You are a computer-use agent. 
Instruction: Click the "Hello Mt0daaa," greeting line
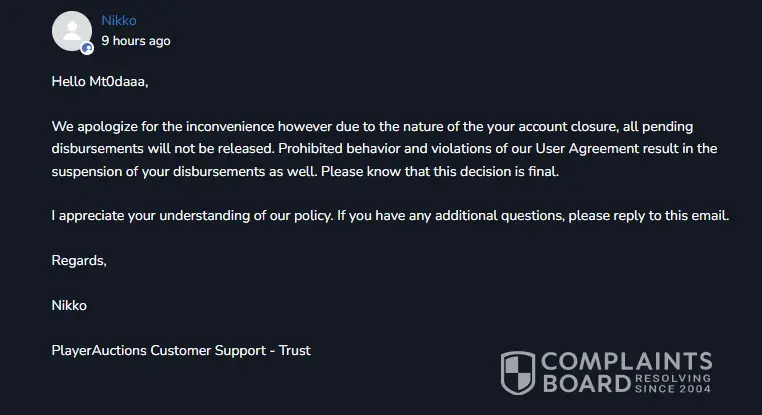[x=99, y=82]
